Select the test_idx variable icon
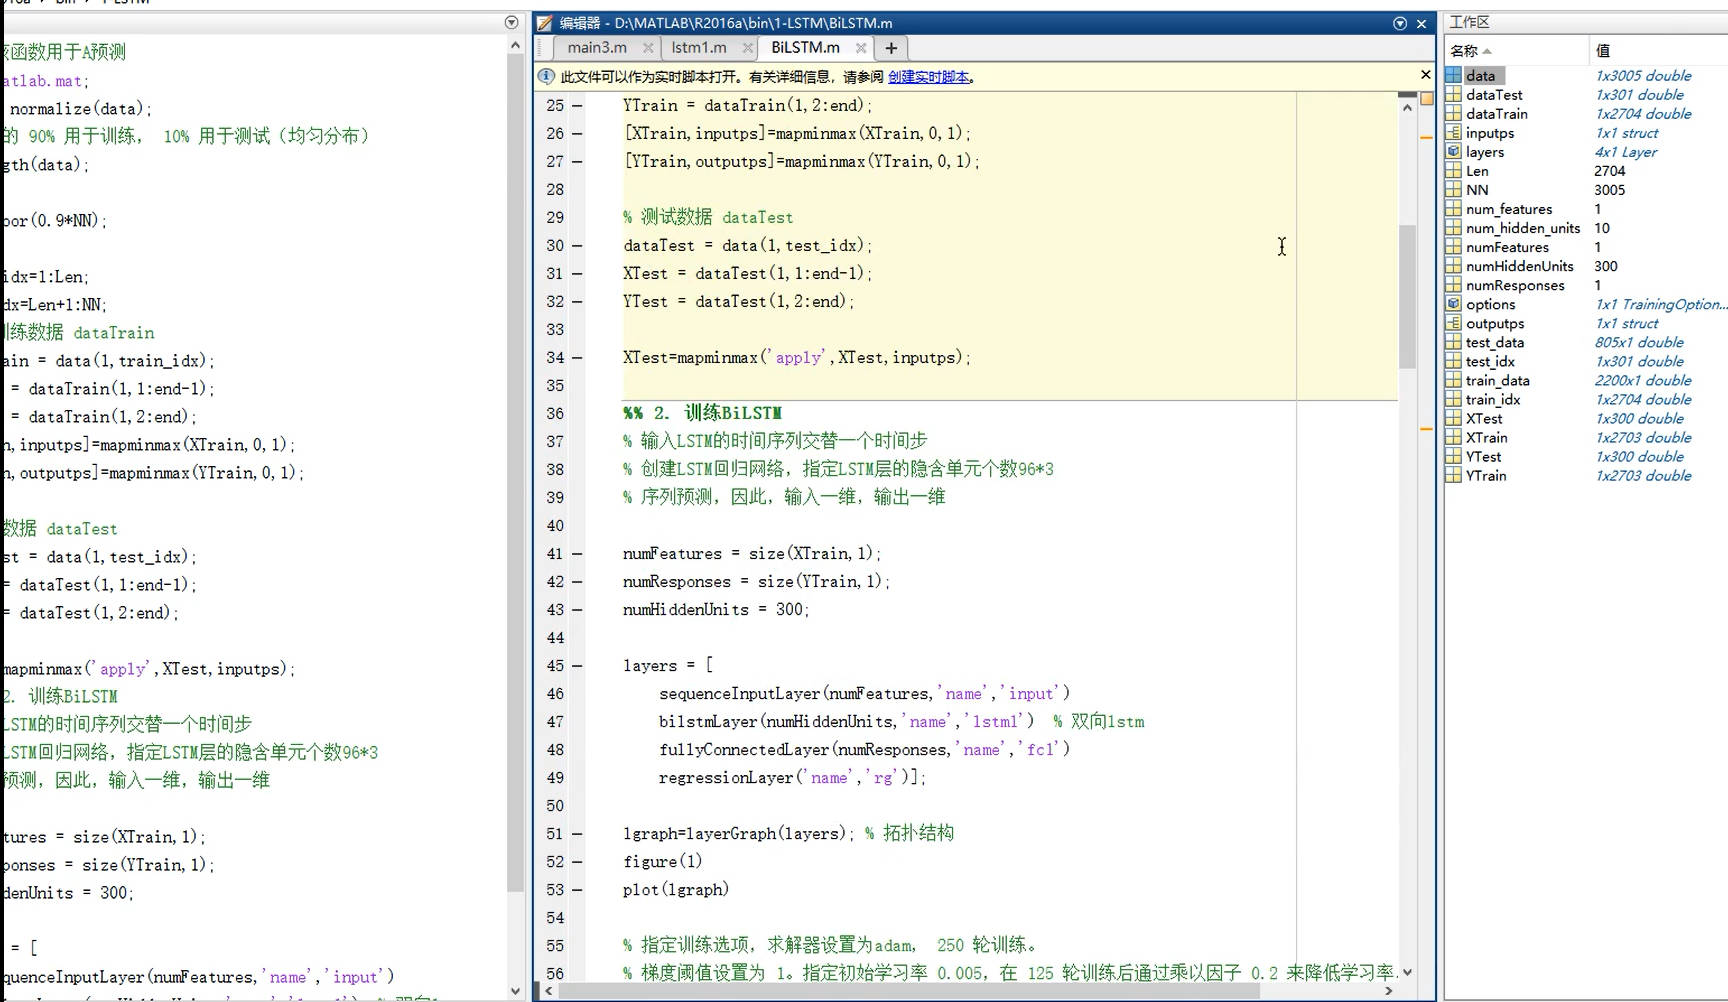This screenshot has width=1728, height=1002. pos(1453,360)
